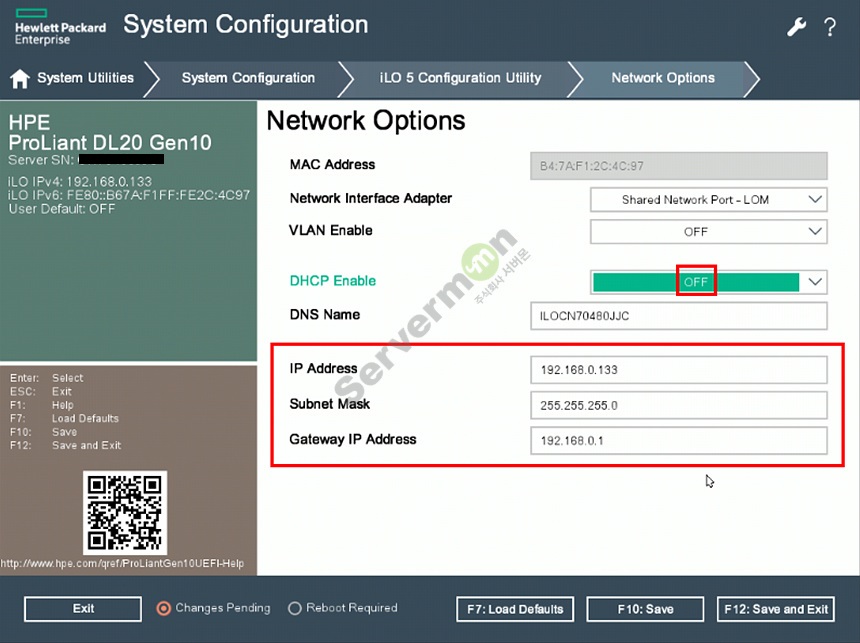The image size is (860, 643).
Task: Select the Network Options breadcrumb
Action: 663,78
